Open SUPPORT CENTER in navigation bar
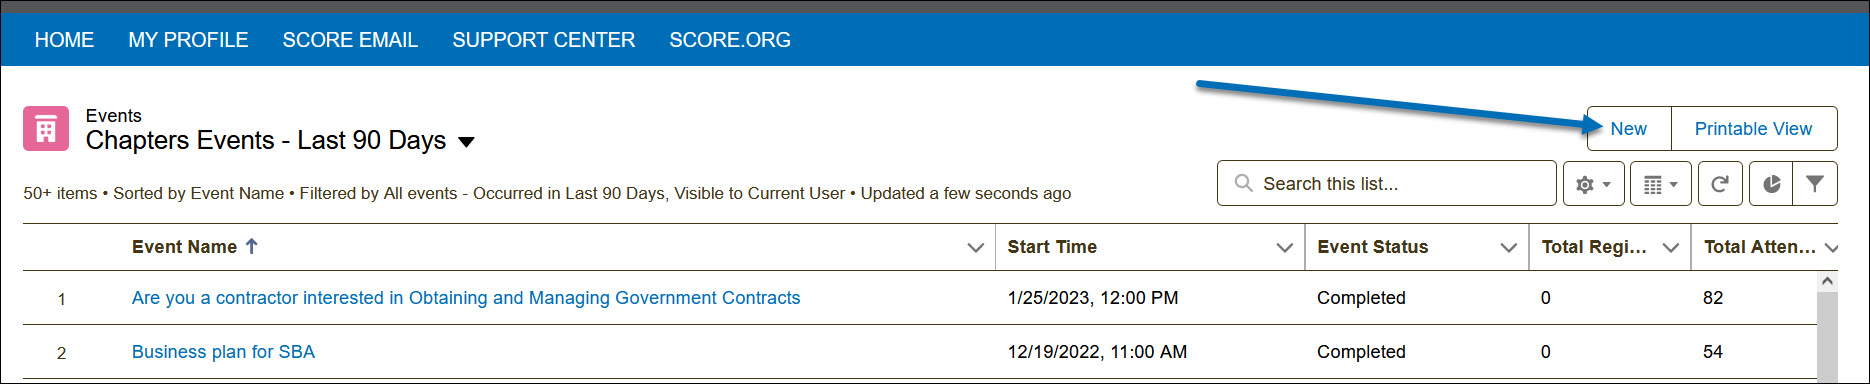 click(543, 40)
